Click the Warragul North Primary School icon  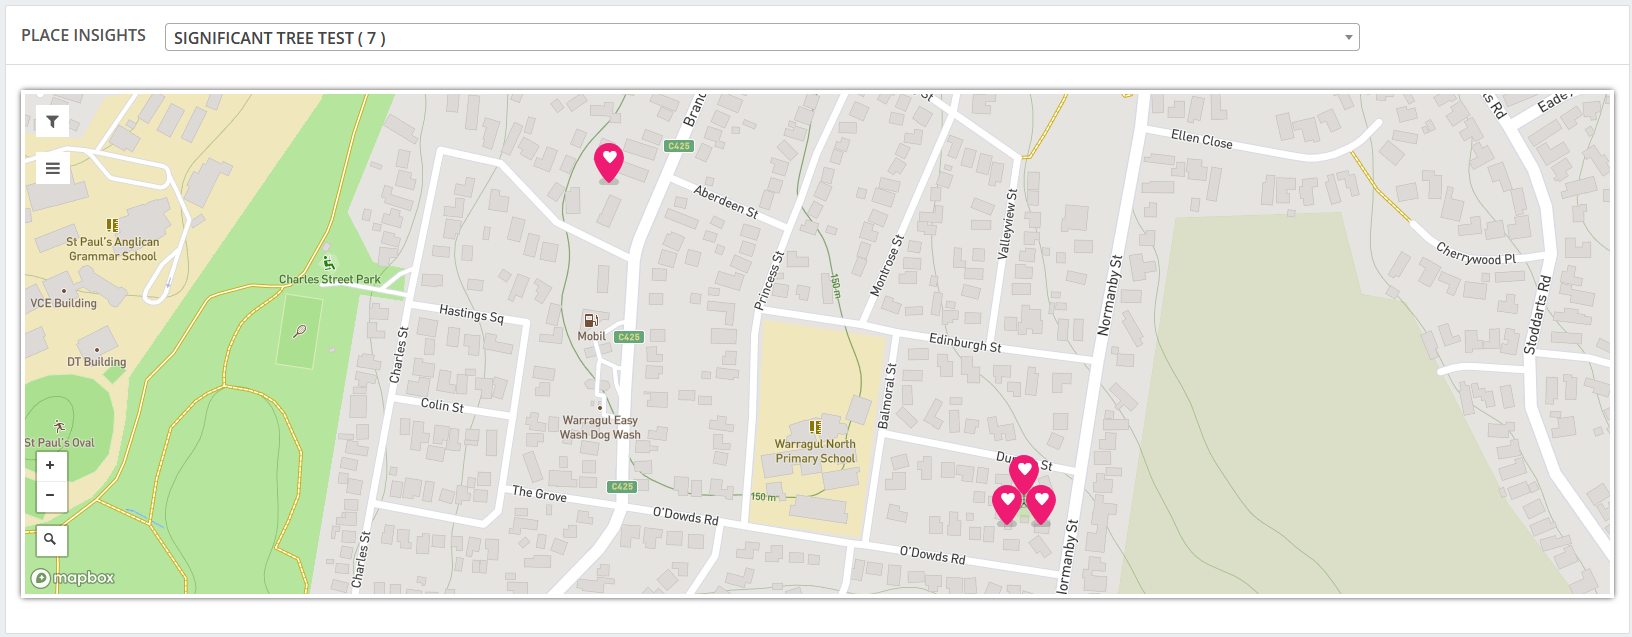(x=815, y=428)
